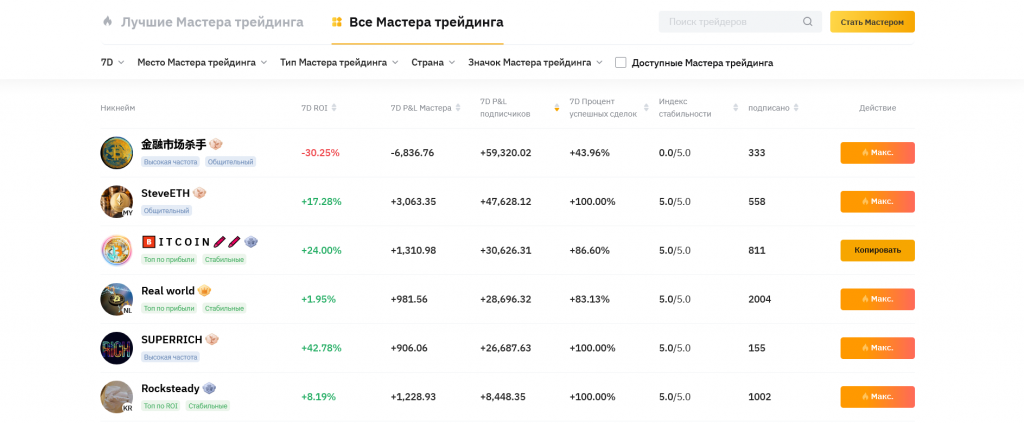Click the grid icon beside Все Мастера трейдинга
The width and height of the screenshot is (1024, 423).
[x=337, y=22]
